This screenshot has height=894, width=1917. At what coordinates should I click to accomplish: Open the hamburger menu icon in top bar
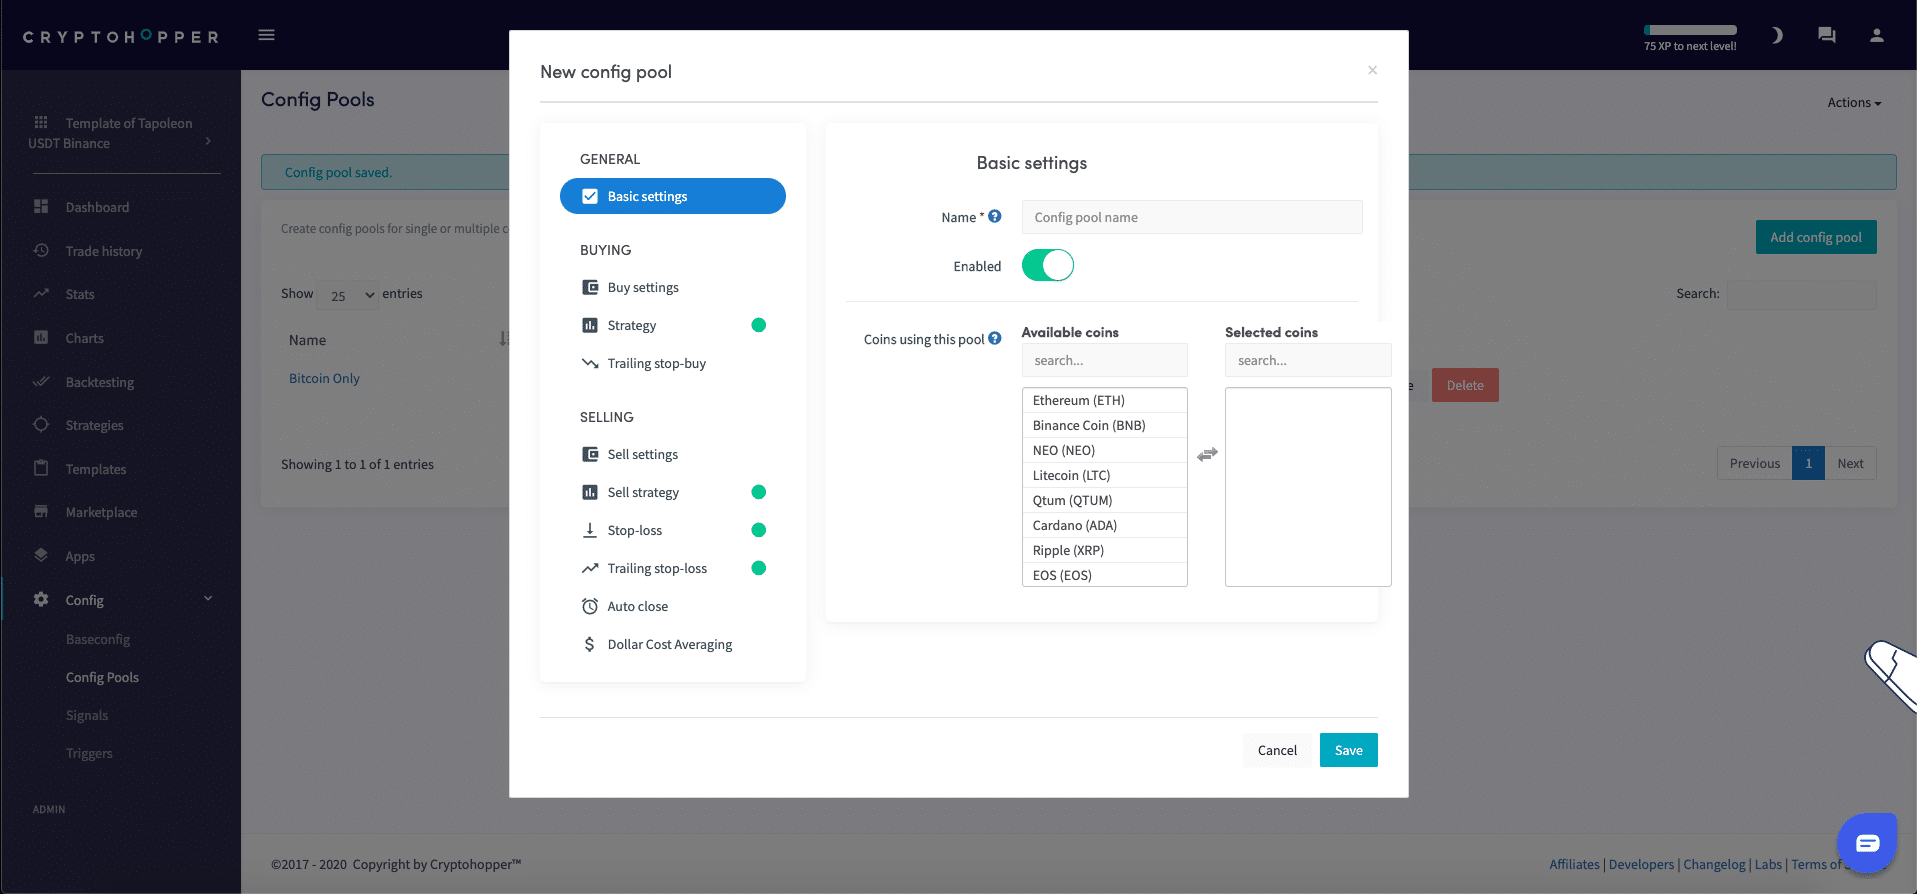(266, 35)
